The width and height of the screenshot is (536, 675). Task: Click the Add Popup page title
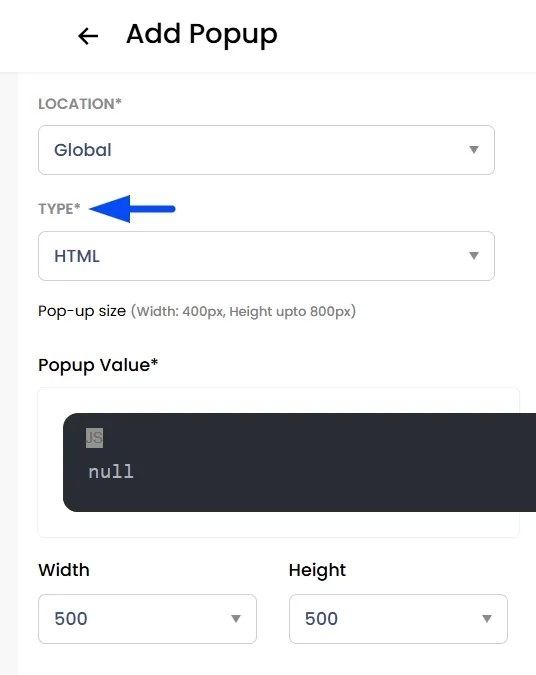coord(201,34)
